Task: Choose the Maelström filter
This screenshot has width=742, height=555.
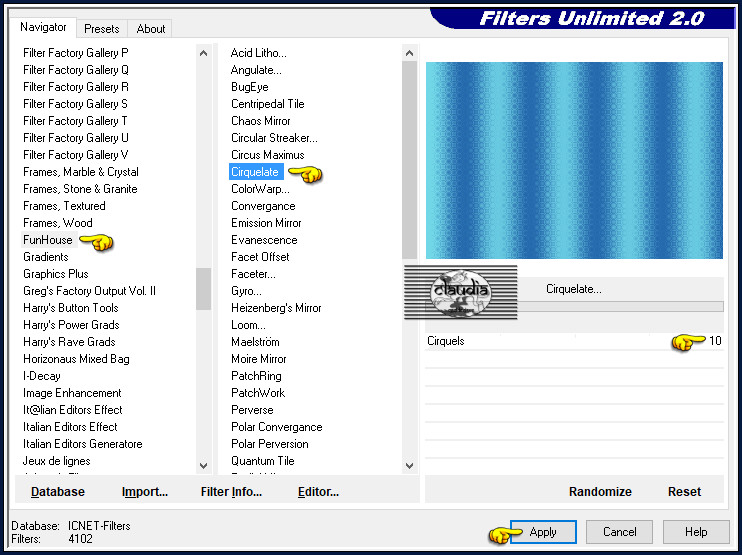Action: (x=255, y=342)
